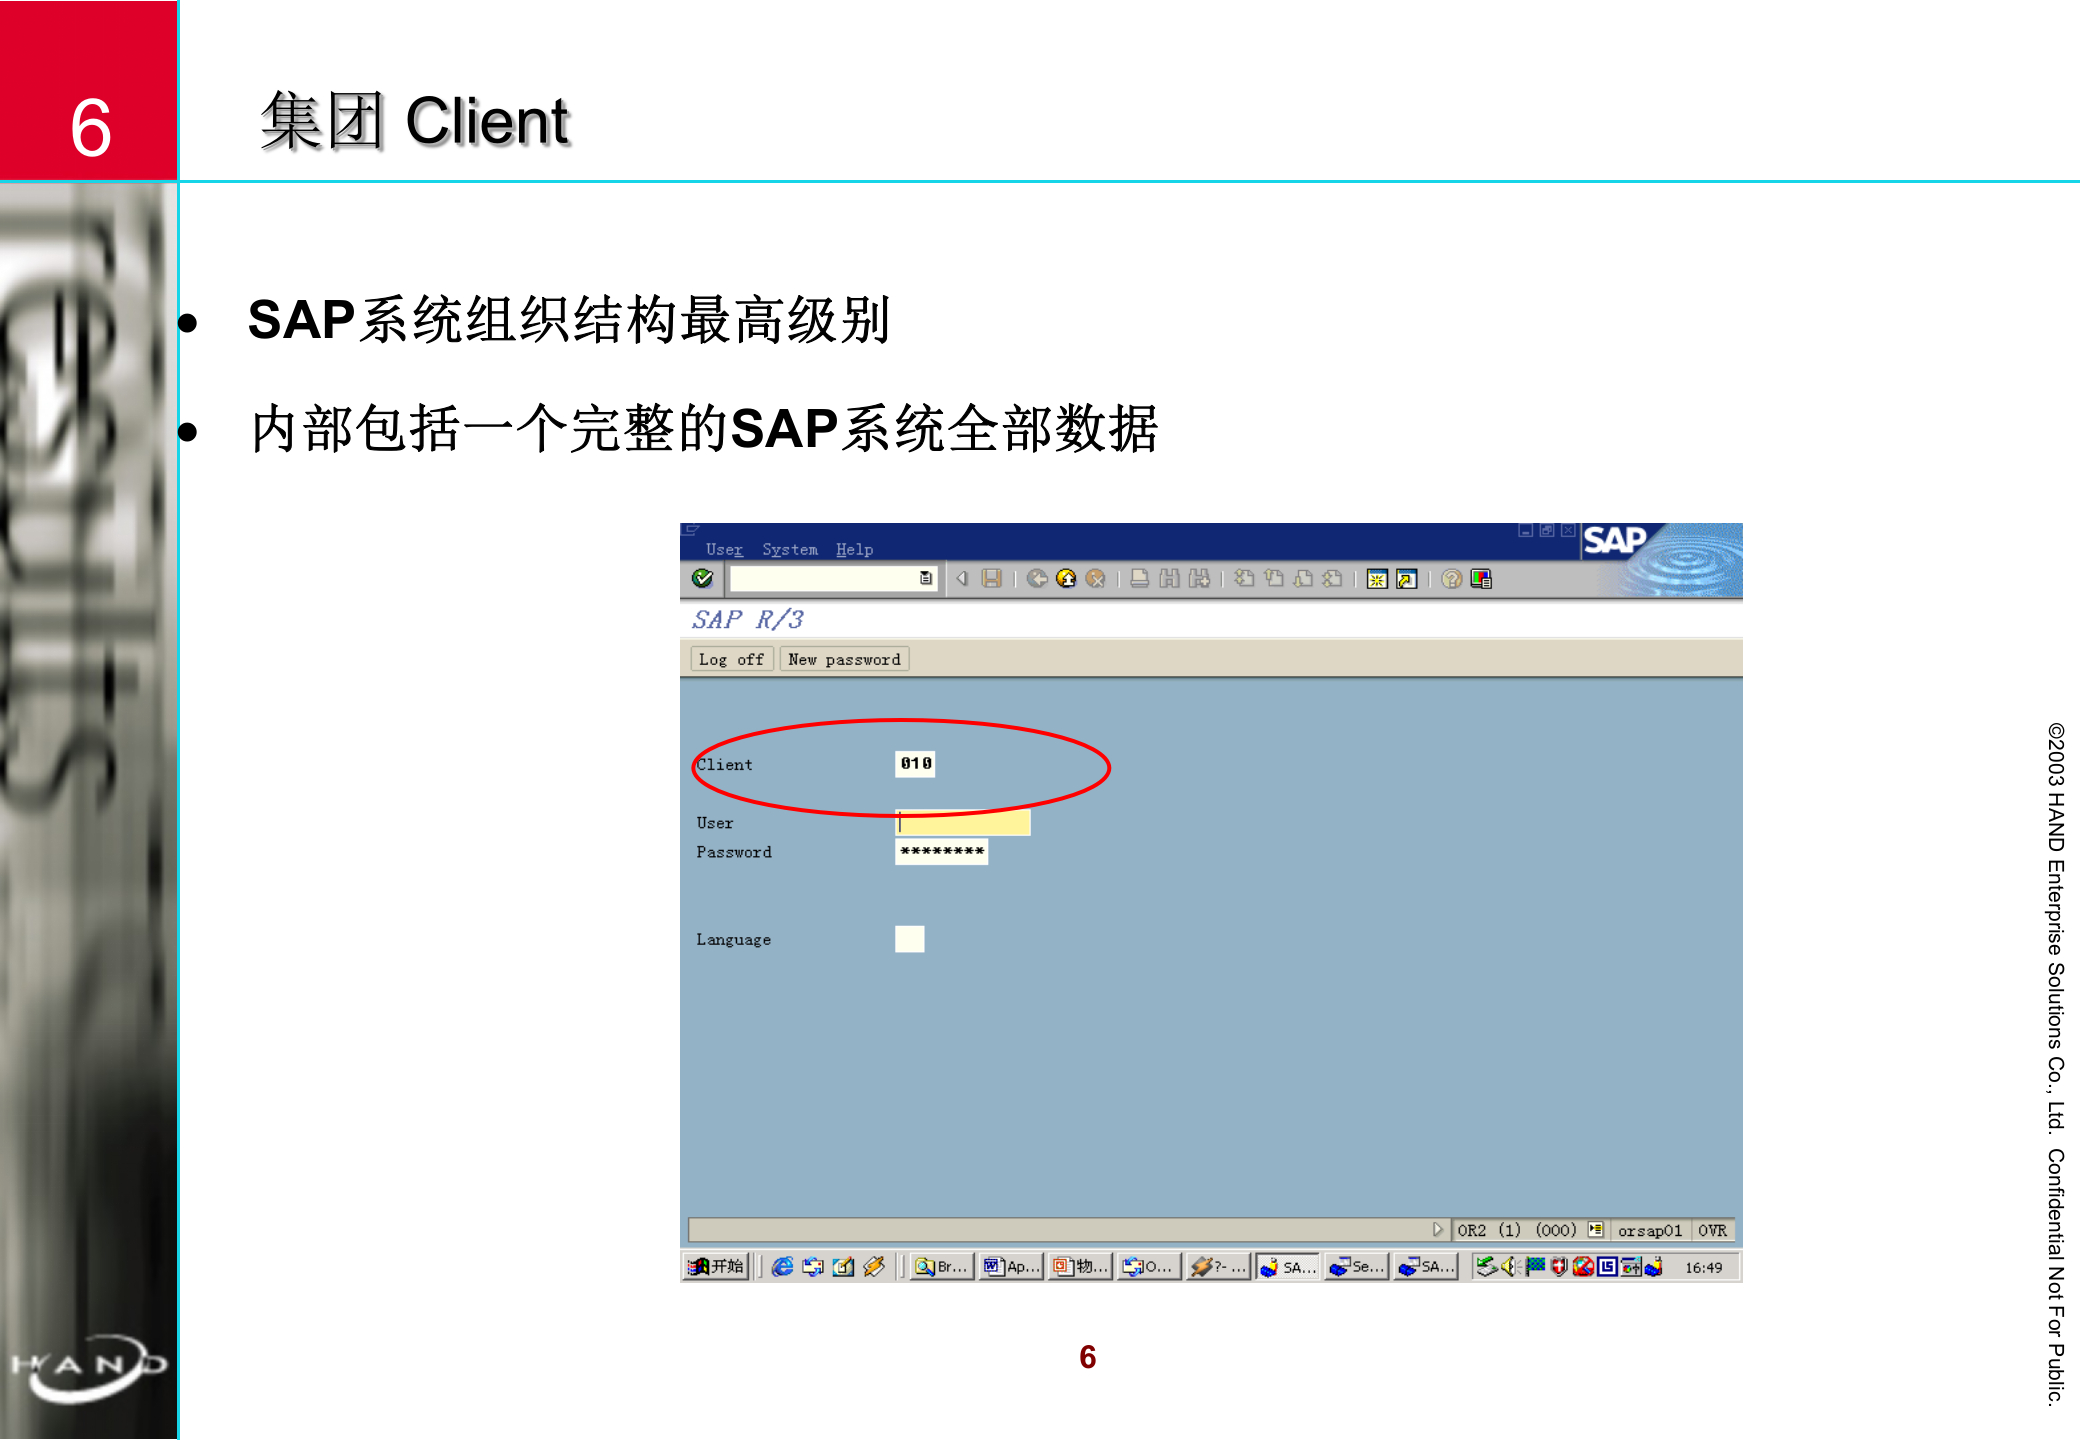Open the Find binoculars icon
2080x1440 pixels.
[x=1170, y=580]
